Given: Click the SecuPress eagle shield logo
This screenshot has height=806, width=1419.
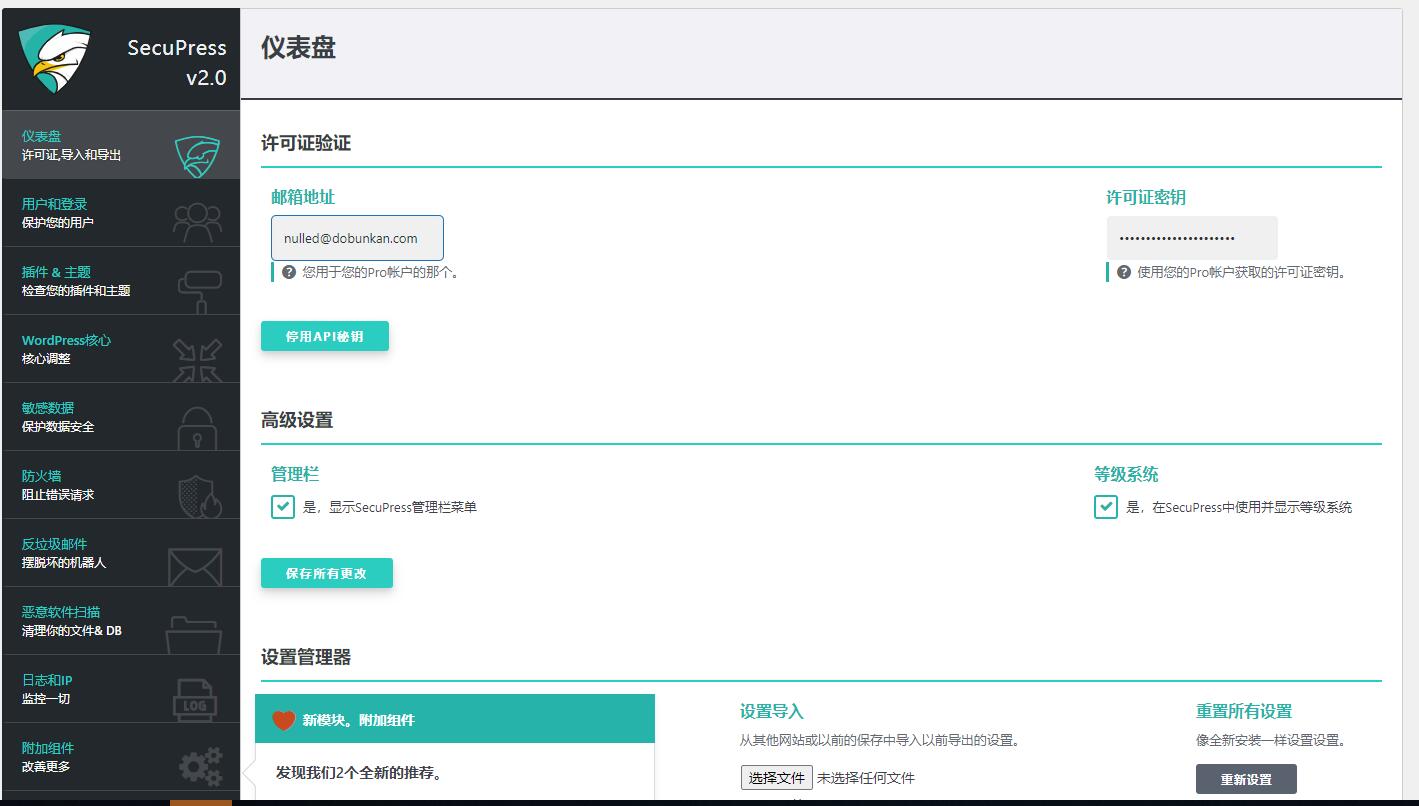Looking at the screenshot, I should pyautogui.click(x=56, y=58).
